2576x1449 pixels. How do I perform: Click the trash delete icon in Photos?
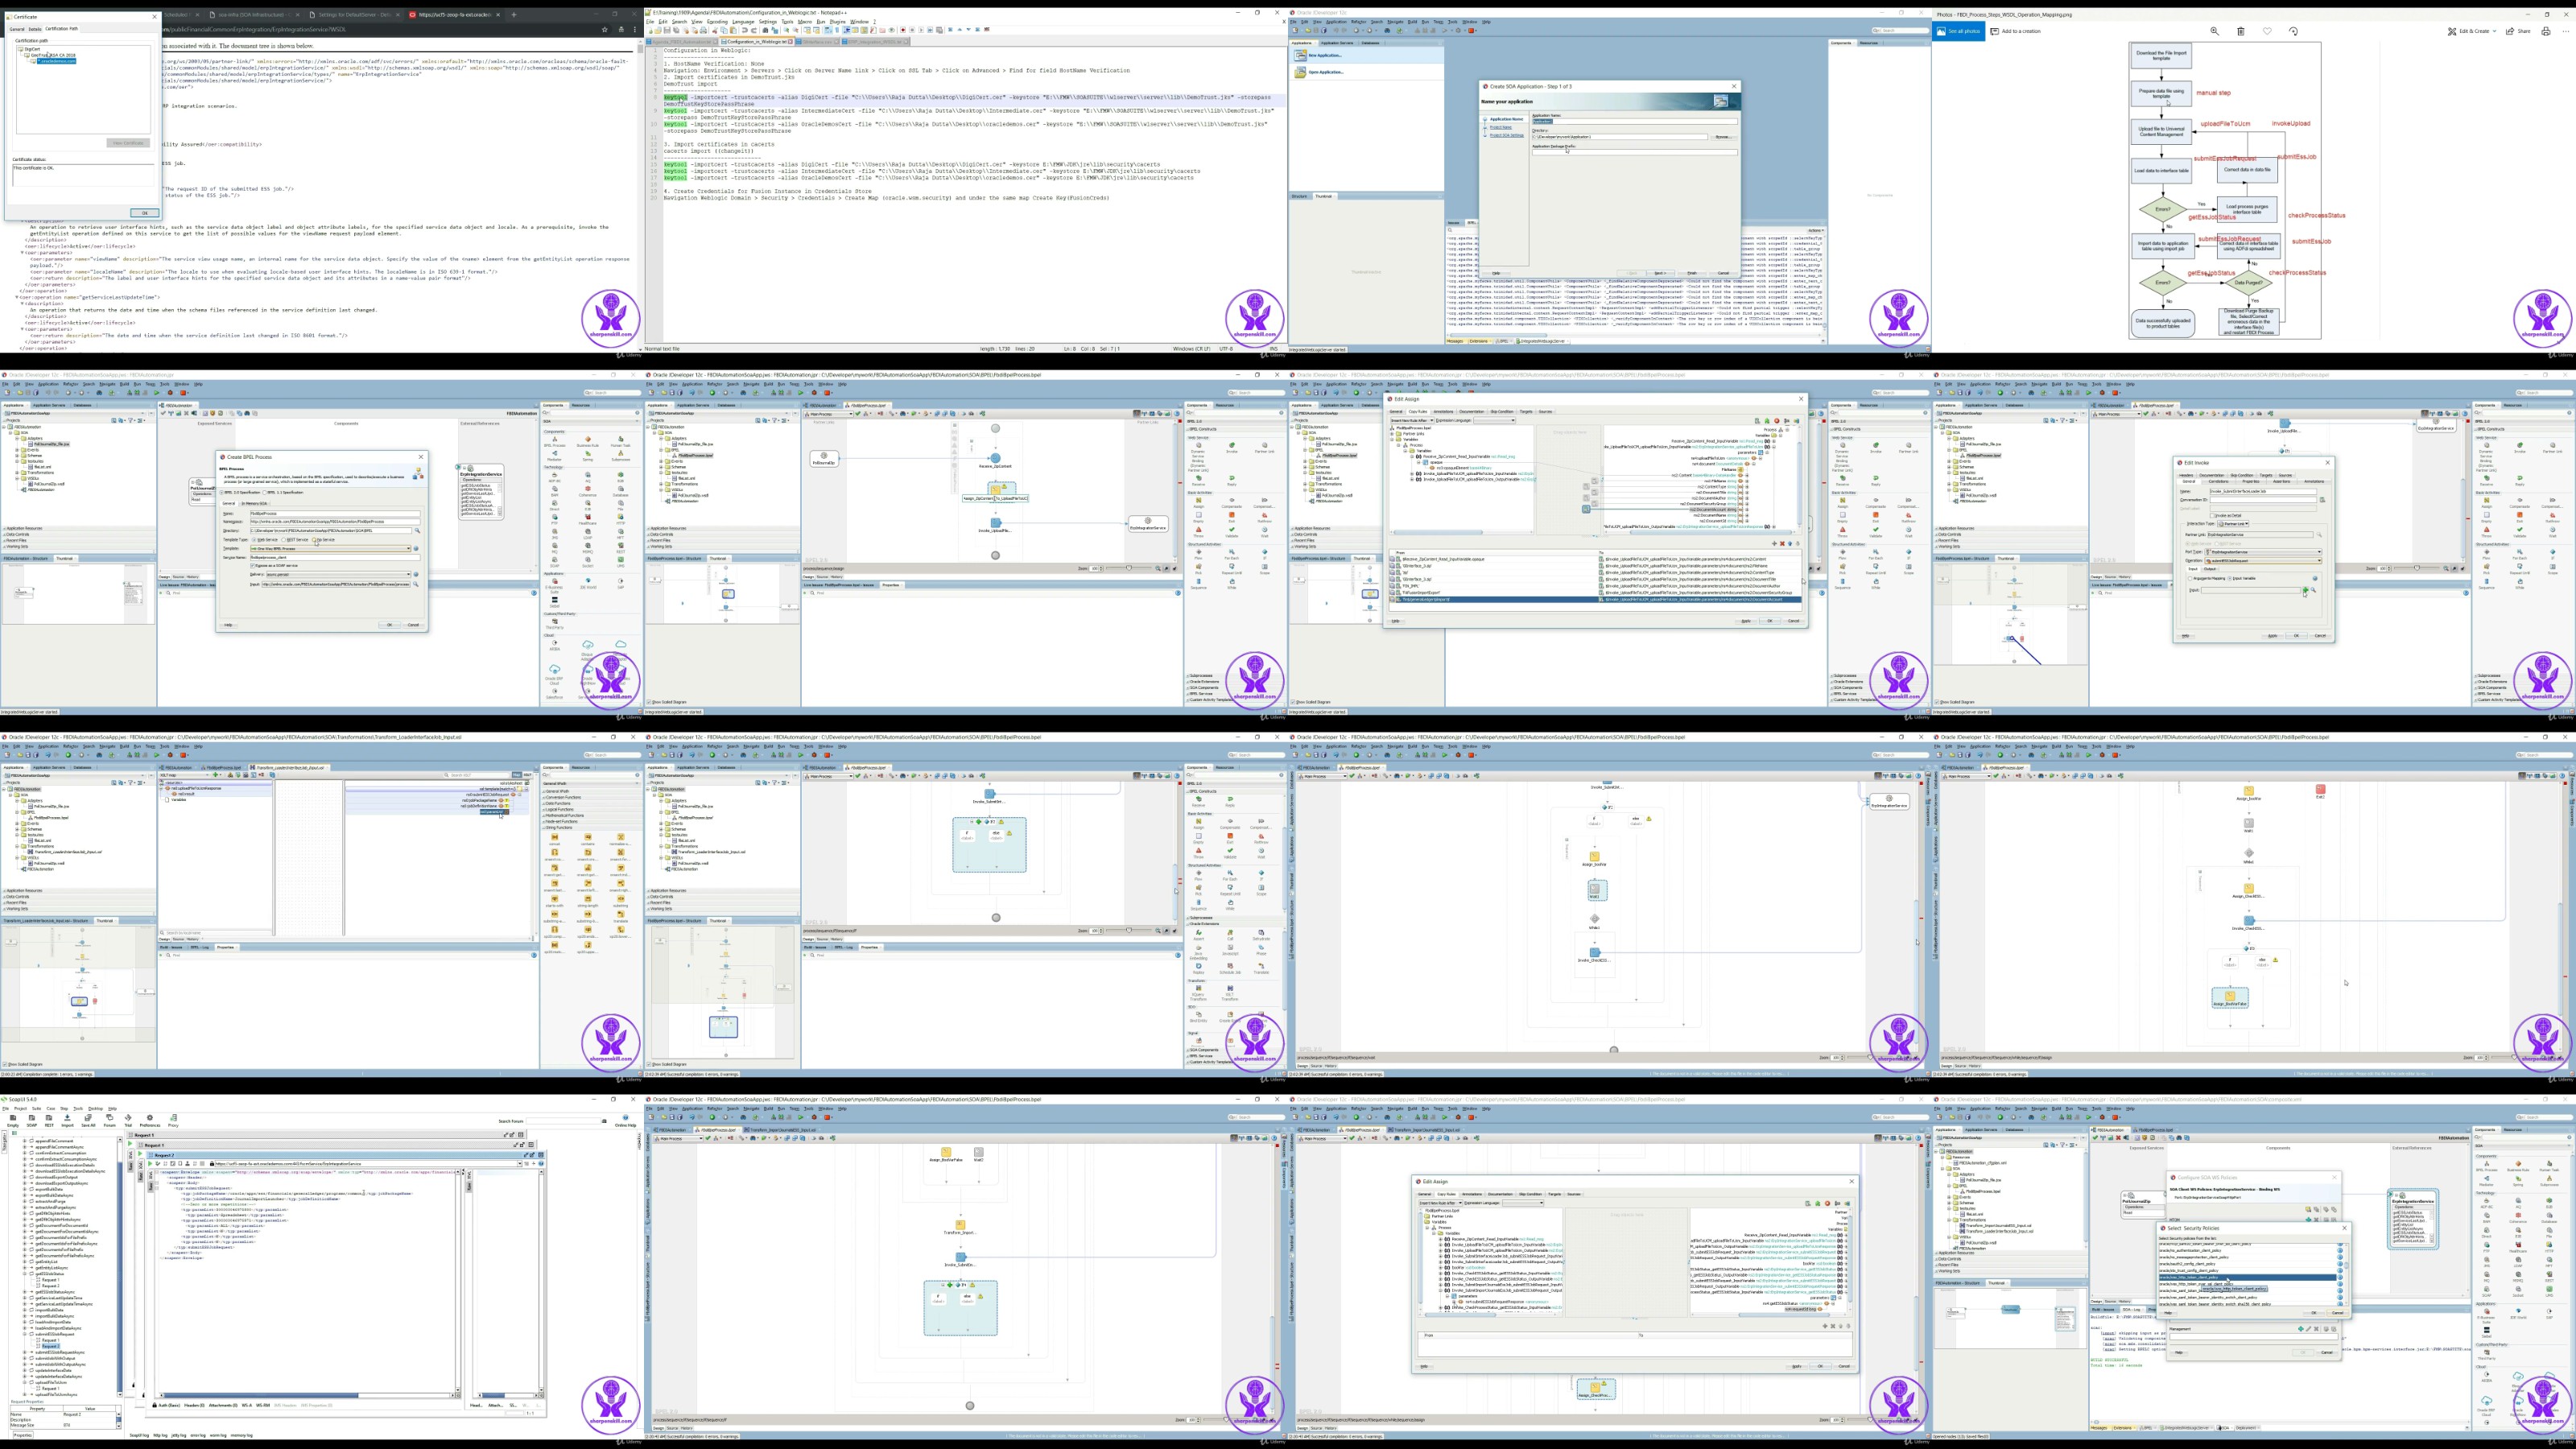point(2241,31)
